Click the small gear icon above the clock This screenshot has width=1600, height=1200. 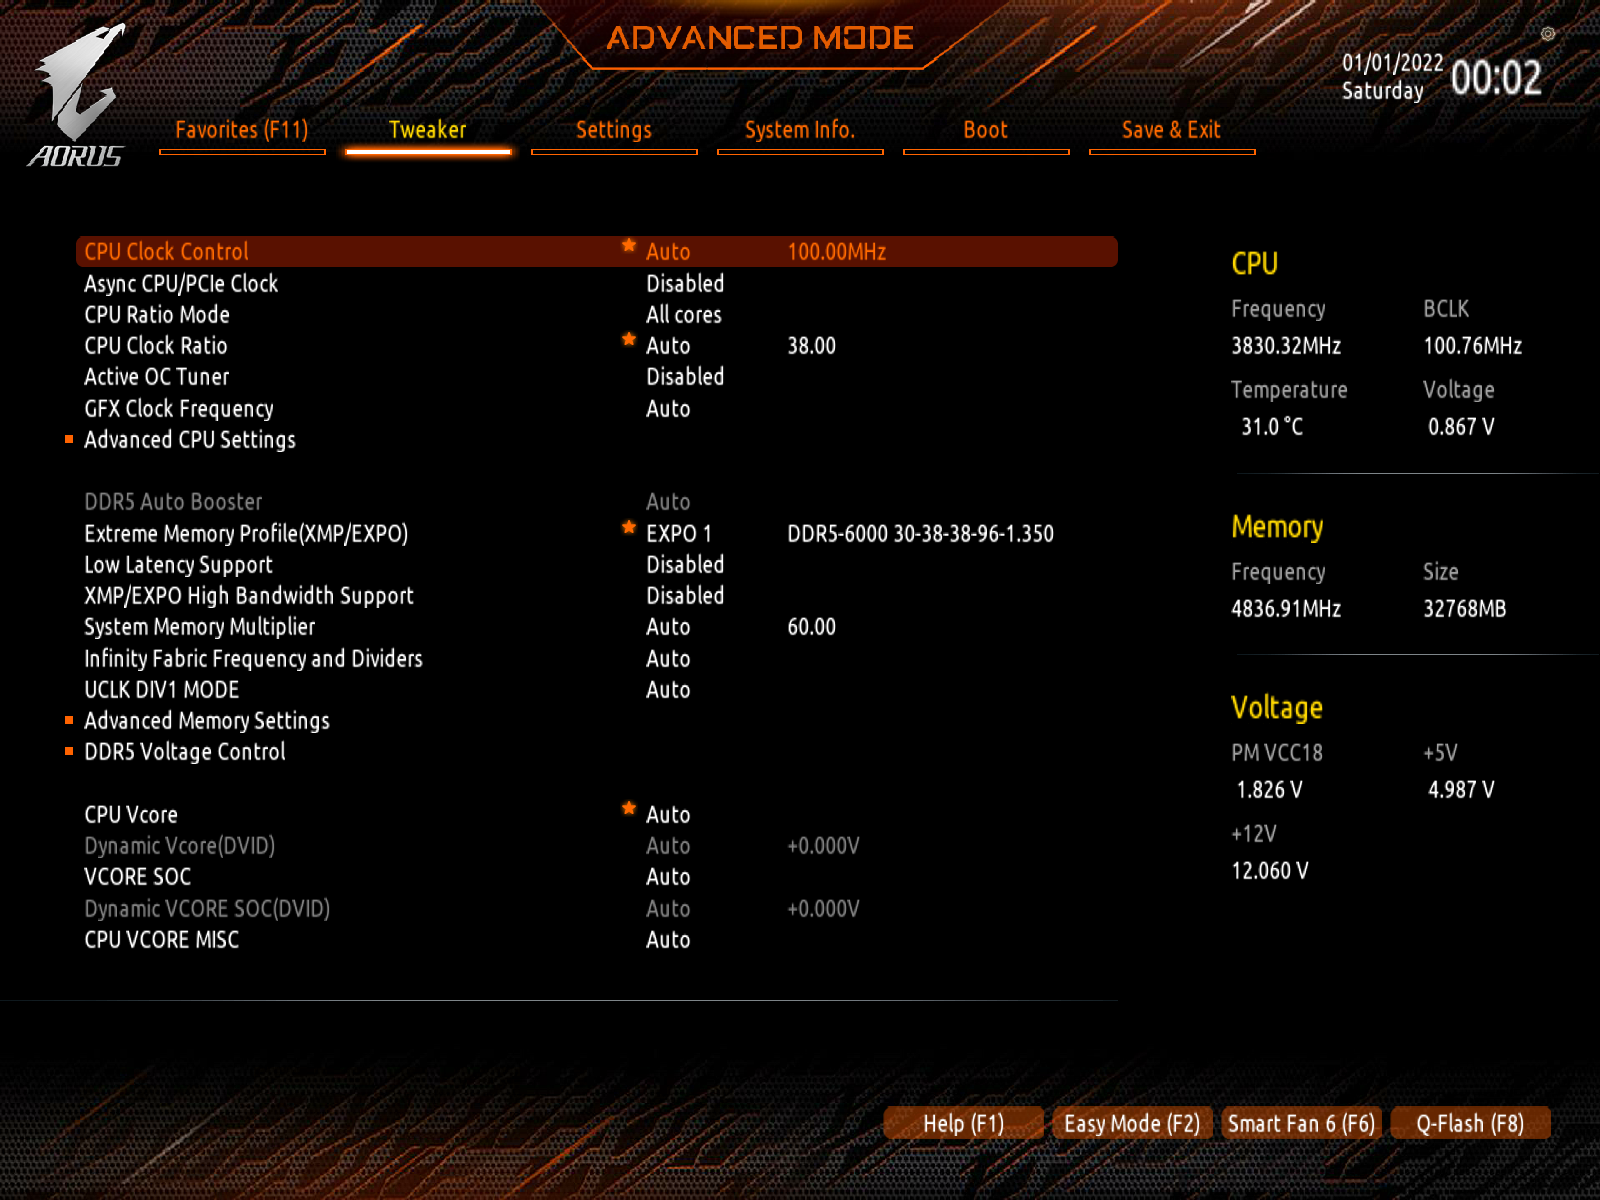[1548, 34]
